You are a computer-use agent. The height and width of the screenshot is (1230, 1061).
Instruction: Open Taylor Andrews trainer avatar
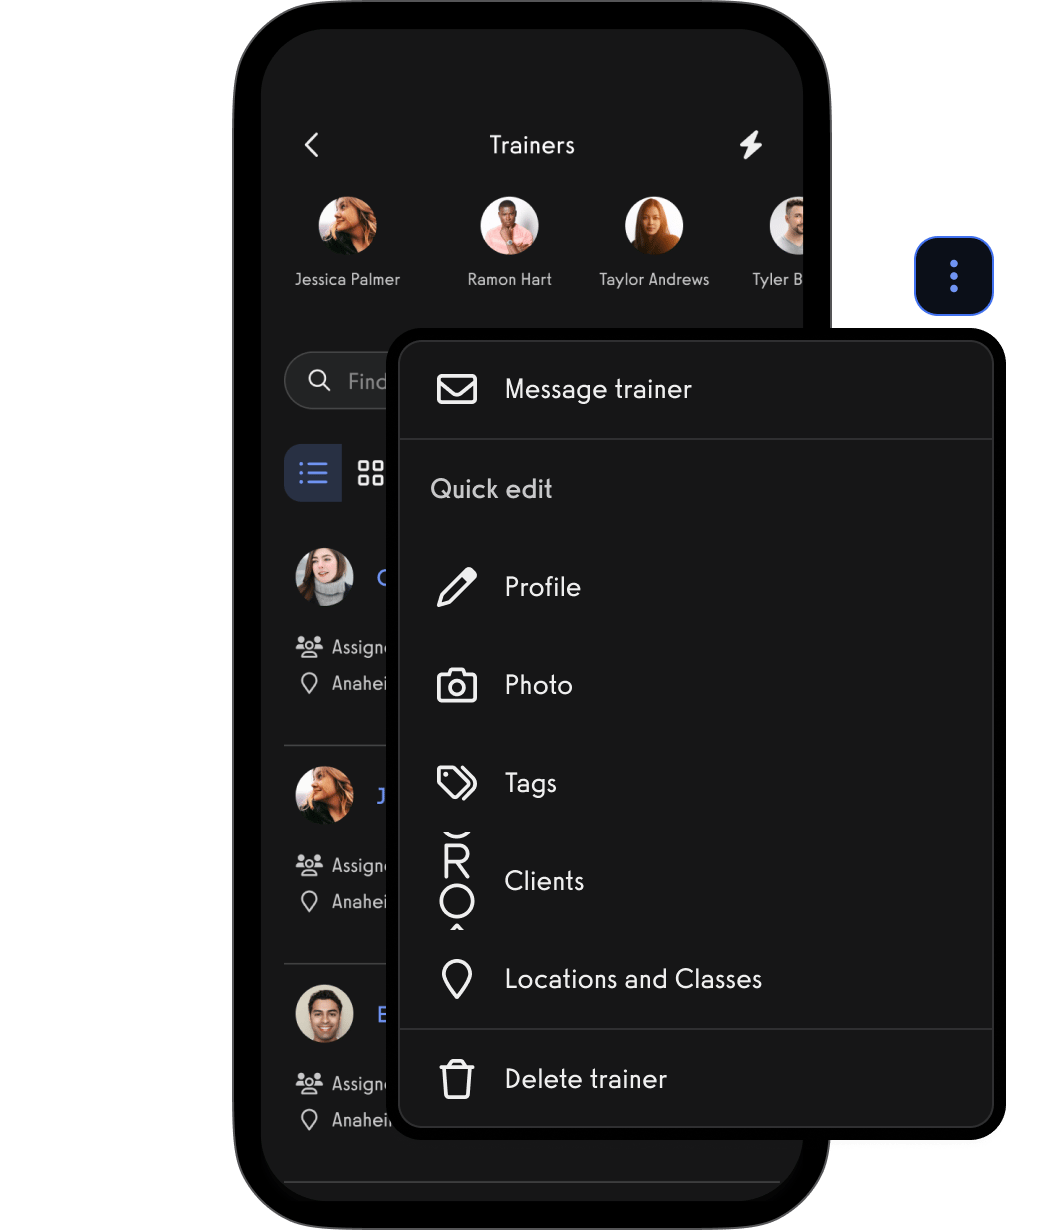[654, 225]
